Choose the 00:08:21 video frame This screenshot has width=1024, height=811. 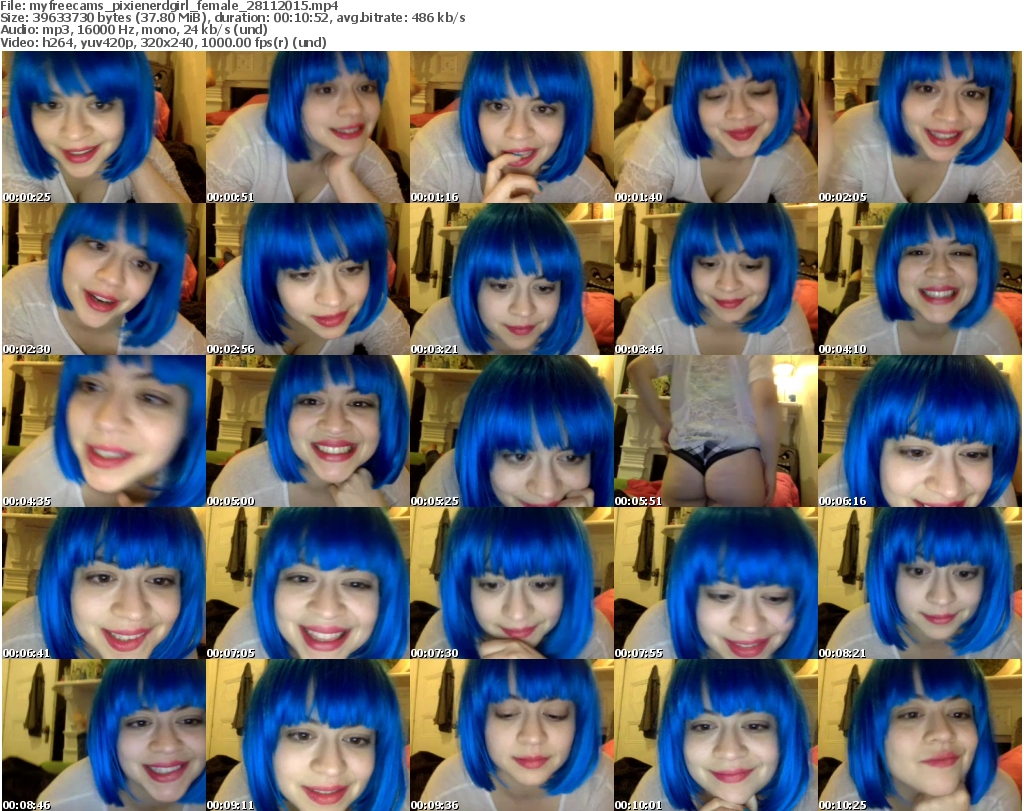pos(920,583)
